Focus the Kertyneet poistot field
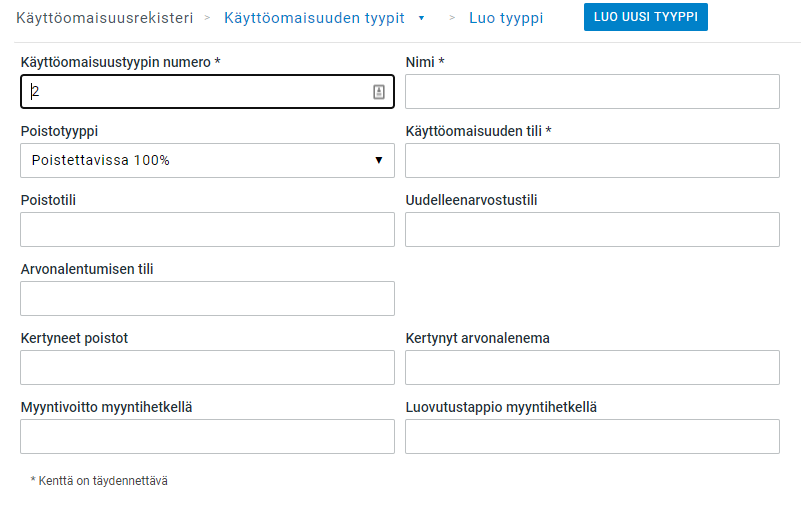Viewport: 801px width, 508px height. (x=207, y=367)
